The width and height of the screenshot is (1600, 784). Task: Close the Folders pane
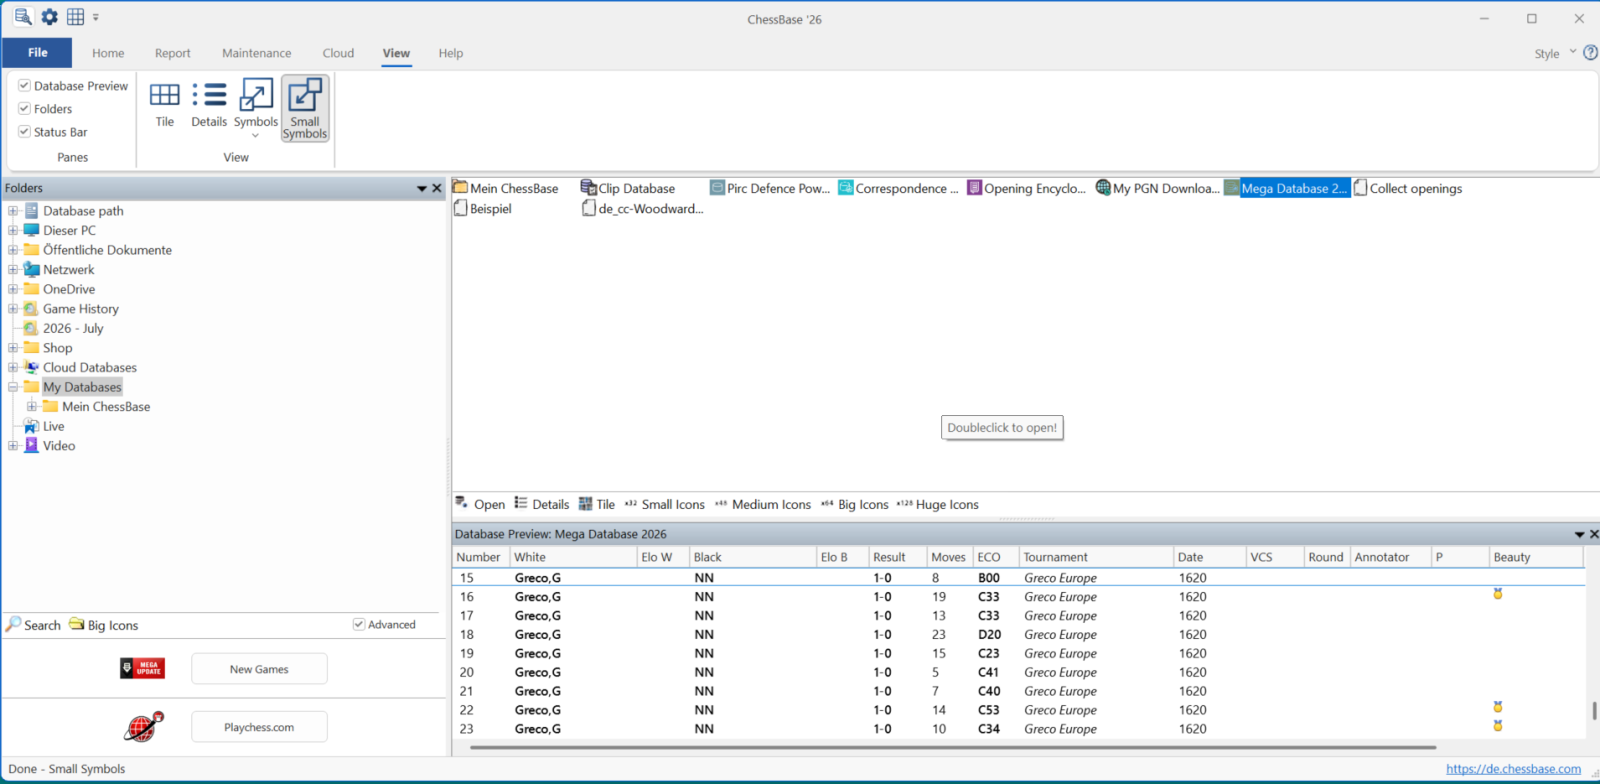(437, 188)
